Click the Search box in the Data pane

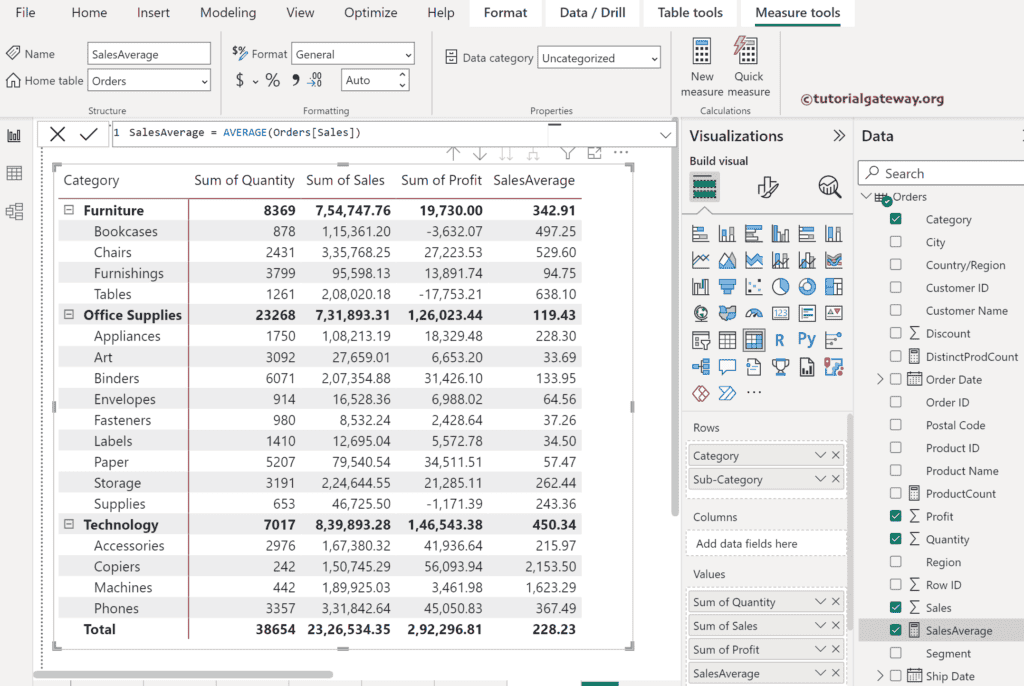tap(940, 172)
